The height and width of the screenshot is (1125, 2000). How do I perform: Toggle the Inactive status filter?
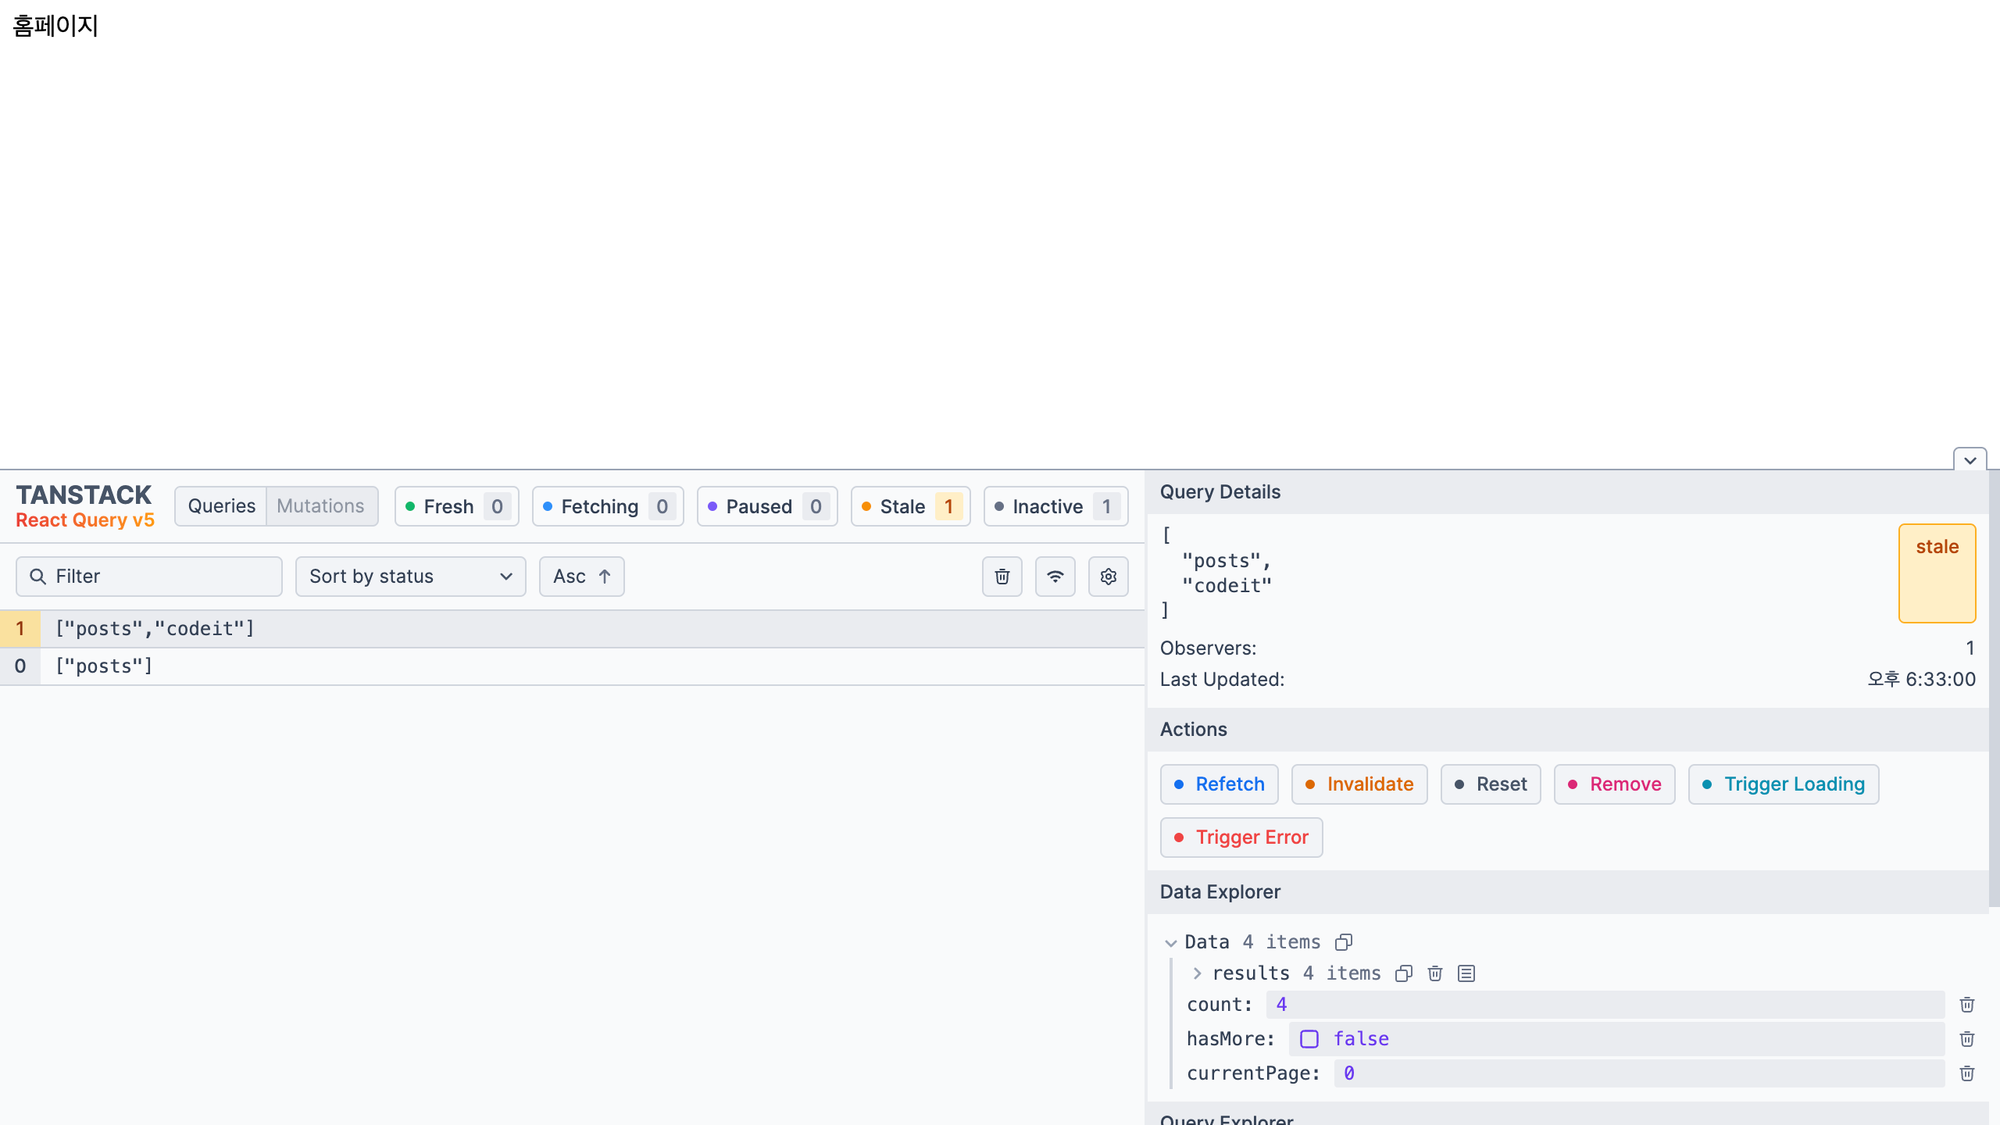(1055, 506)
